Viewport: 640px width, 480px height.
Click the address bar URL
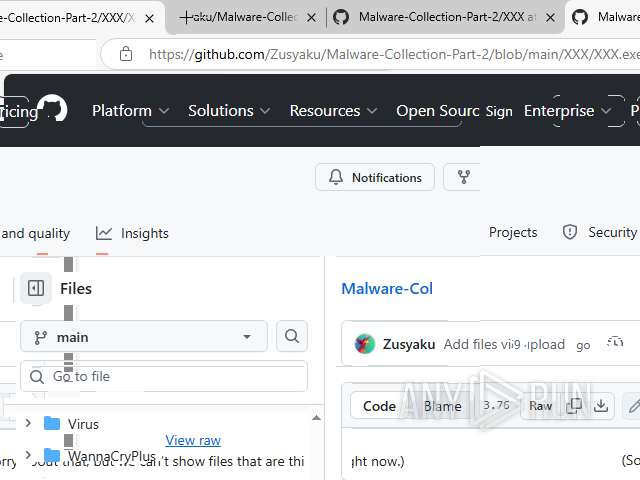point(394,54)
